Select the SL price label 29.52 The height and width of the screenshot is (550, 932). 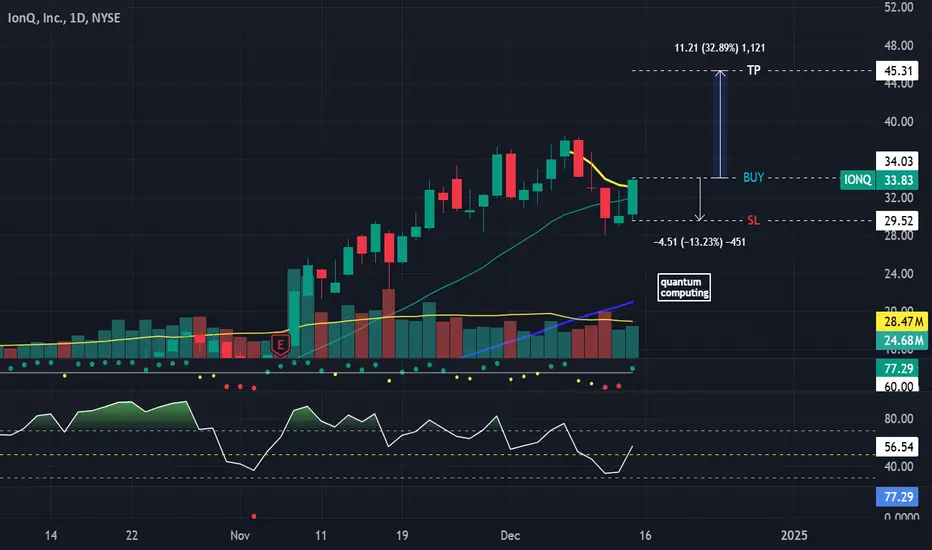897,221
